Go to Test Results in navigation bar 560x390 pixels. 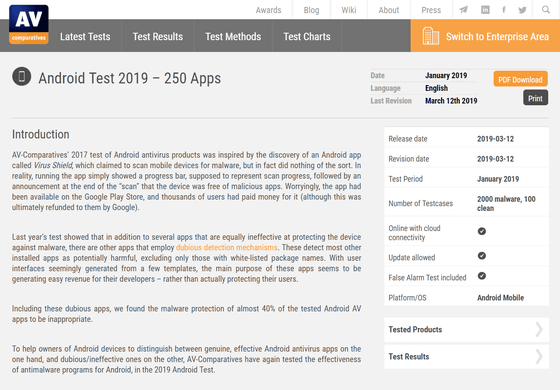pos(158,36)
